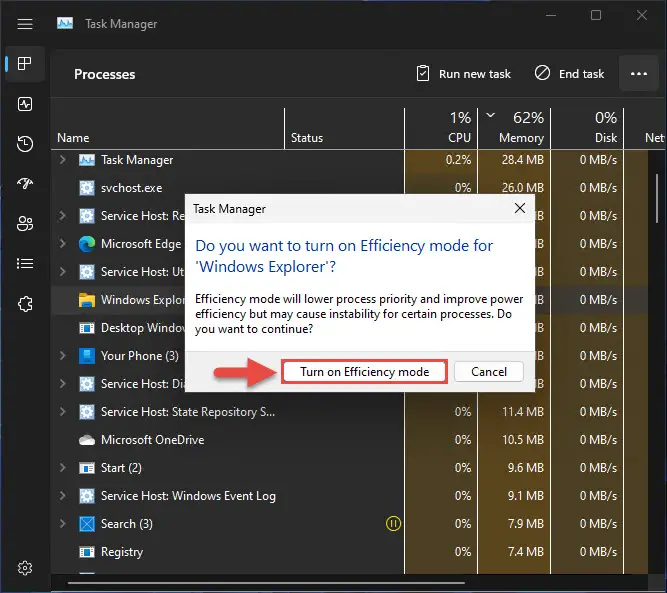Click the horizontal scrollbar at bottom
This screenshot has width=667, height=593.
coord(266,583)
